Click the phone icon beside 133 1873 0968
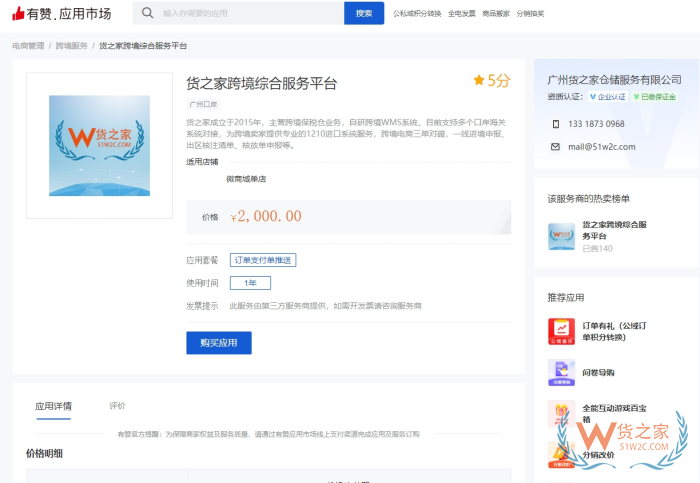Image resolution: width=700 pixels, height=483 pixels. (x=556, y=124)
